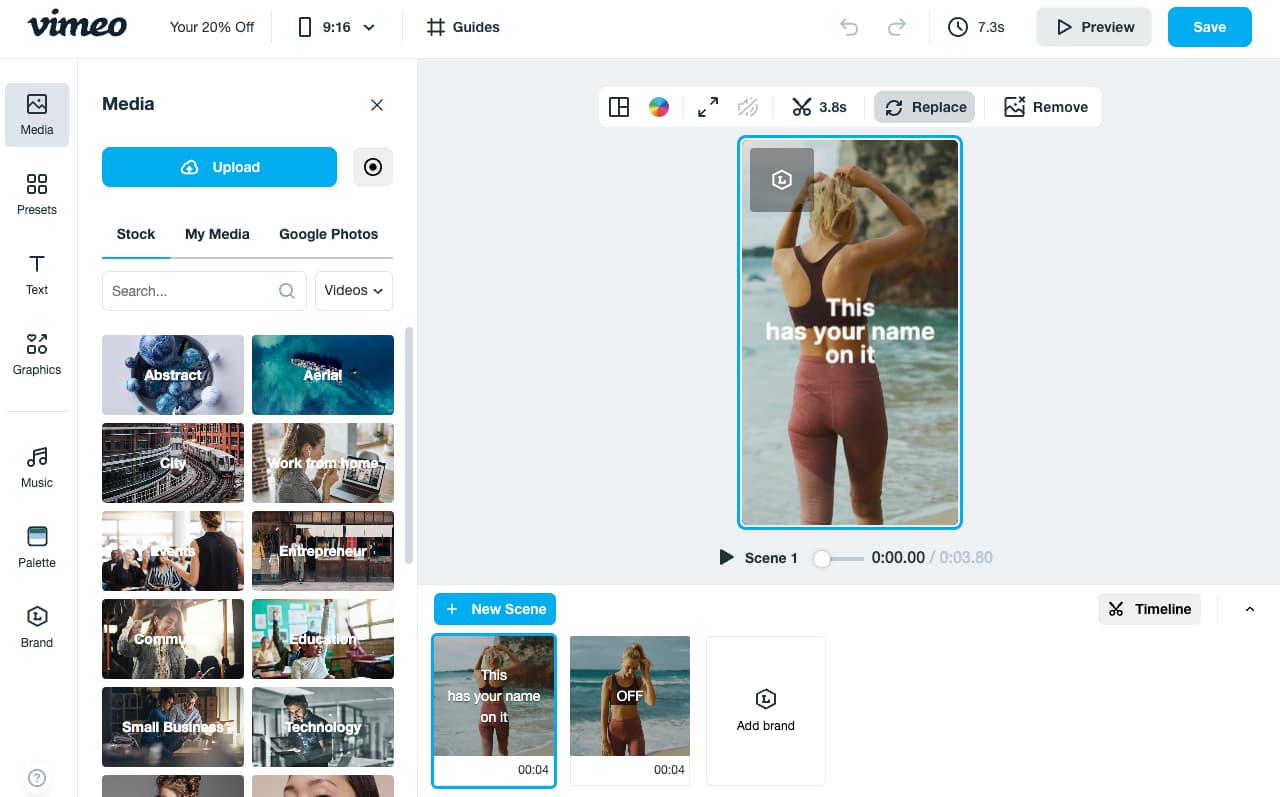Open the Brand panel in sidebar
The height and width of the screenshot is (797, 1280).
[x=37, y=627]
